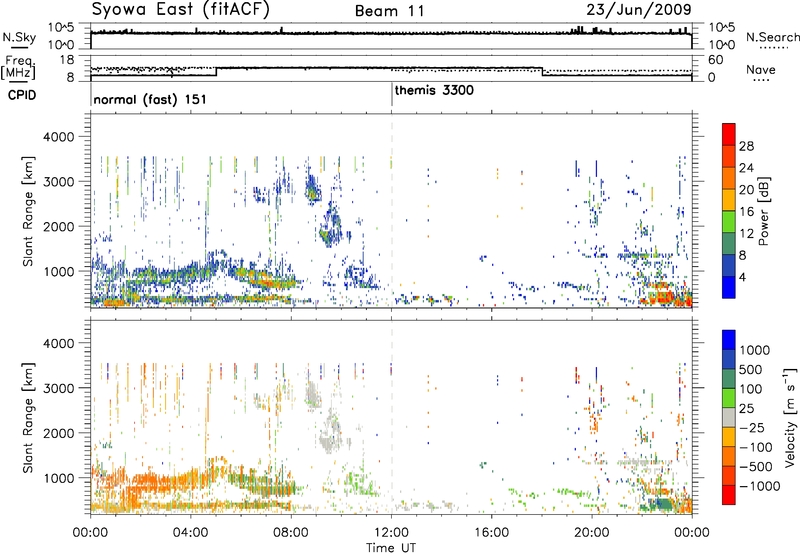Screen dimensions: 800x554
Task: Select Velocity segment between 100 and 500
Action: (x=729, y=379)
